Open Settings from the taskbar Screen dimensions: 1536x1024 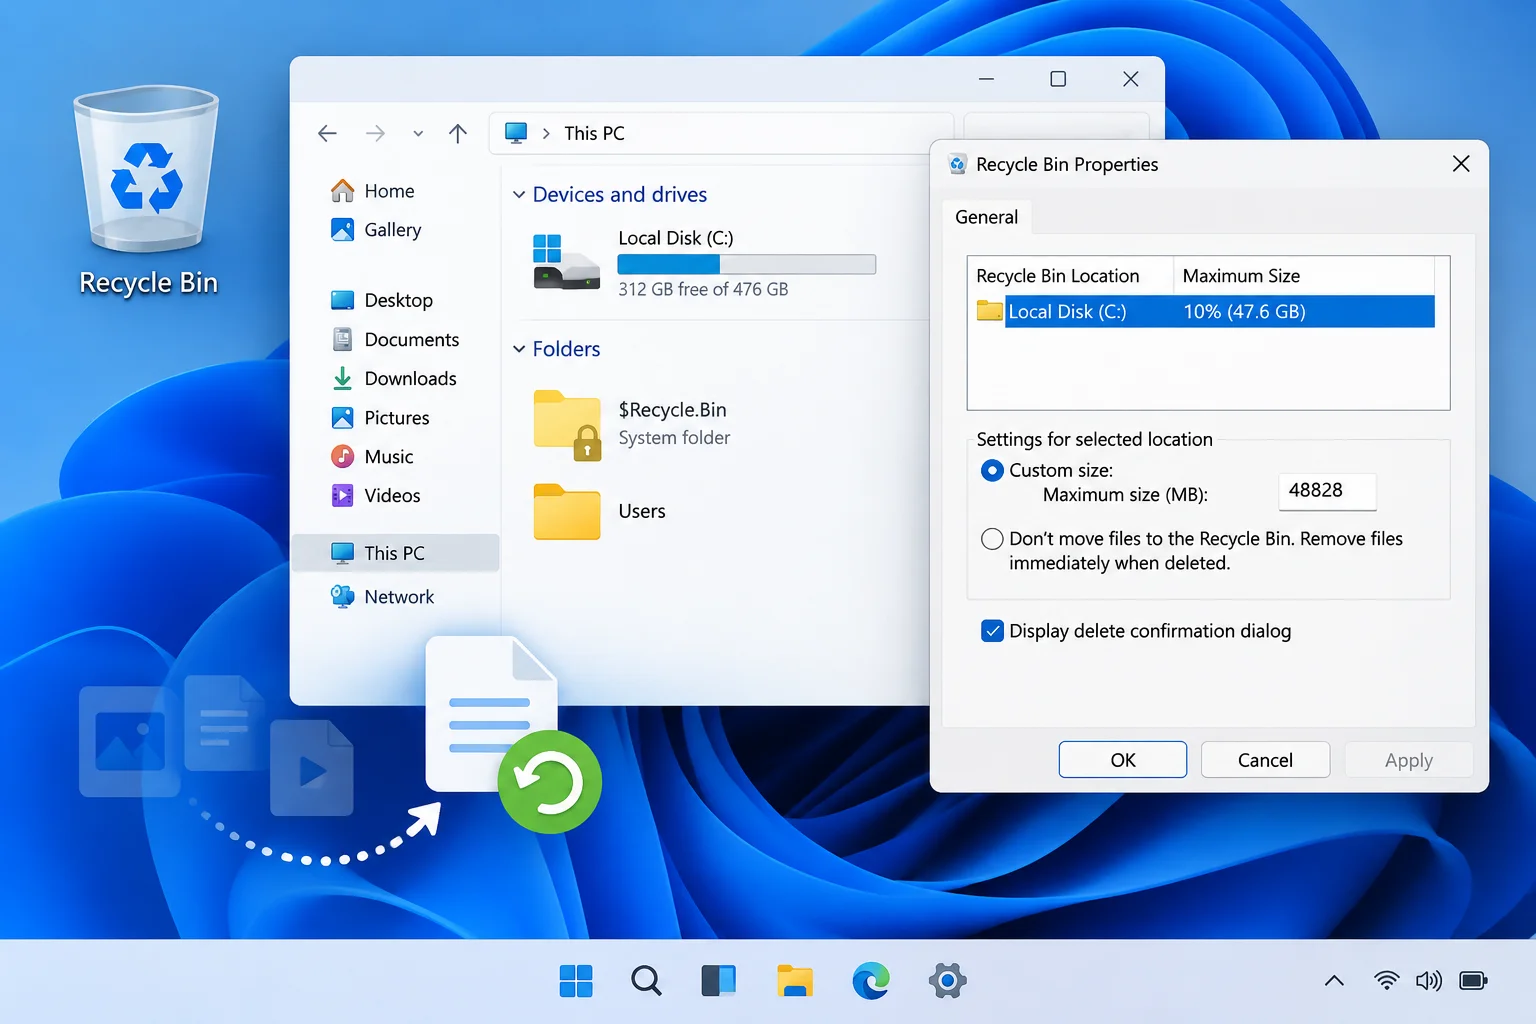[947, 981]
